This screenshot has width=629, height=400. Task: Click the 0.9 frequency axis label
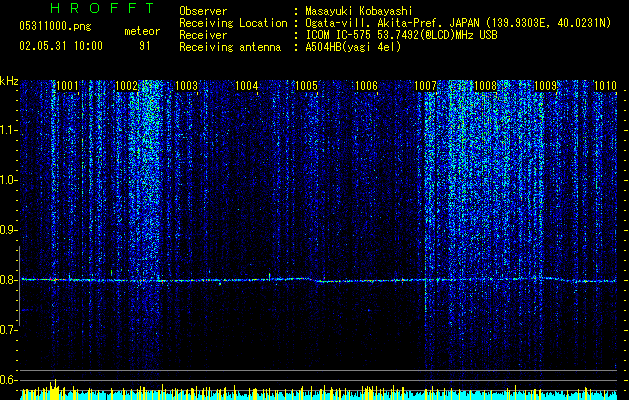tap(8, 230)
